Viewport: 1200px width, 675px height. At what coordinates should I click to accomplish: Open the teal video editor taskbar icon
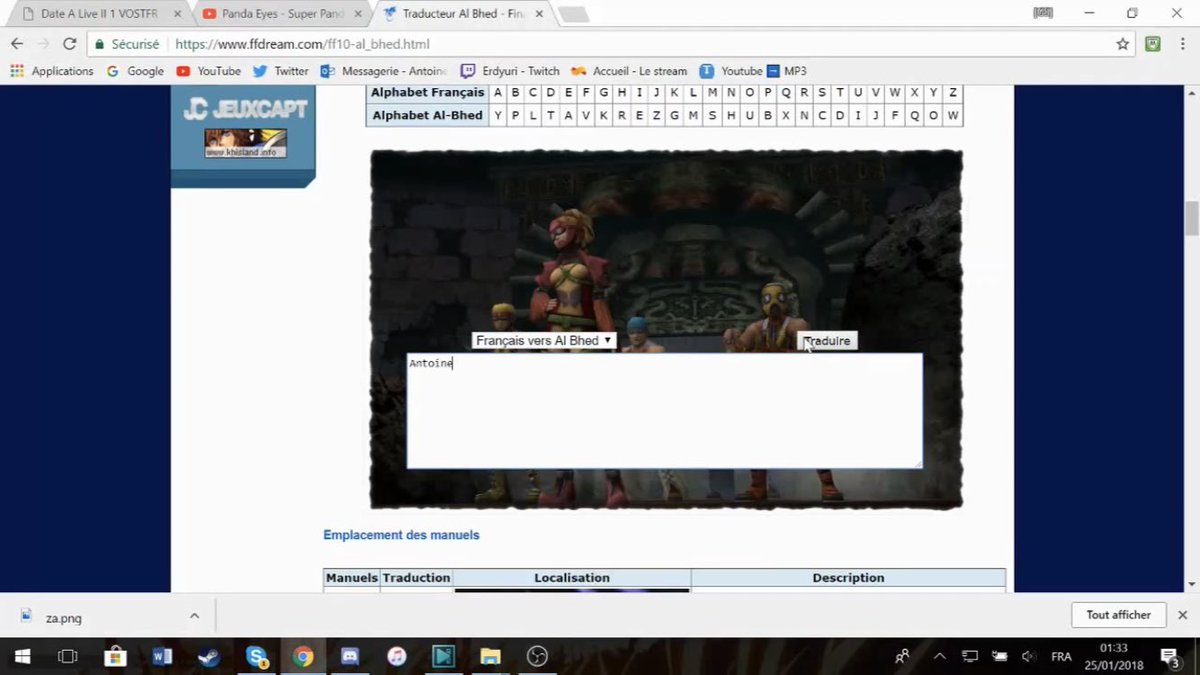pos(443,656)
